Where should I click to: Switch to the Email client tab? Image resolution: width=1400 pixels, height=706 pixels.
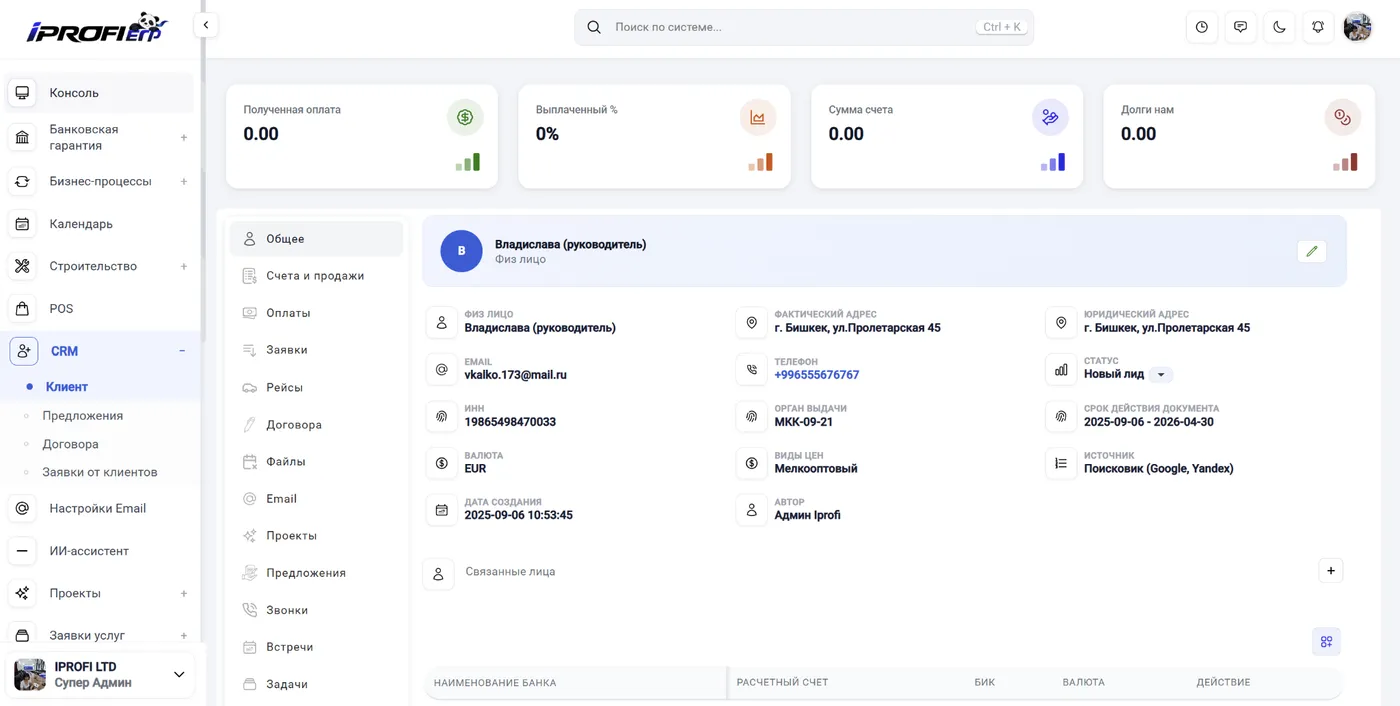click(316, 499)
